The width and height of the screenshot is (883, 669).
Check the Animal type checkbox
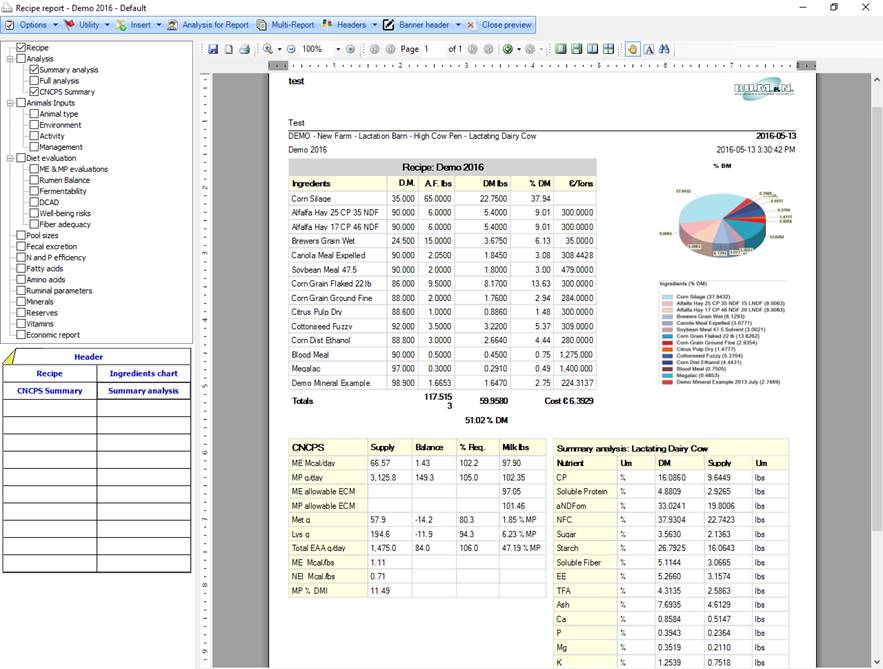(x=34, y=113)
